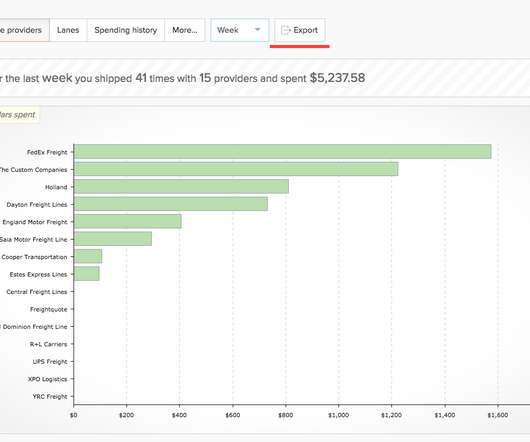Click the Estes Express Lines bar
This screenshot has height=442, width=530.
point(87,274)
